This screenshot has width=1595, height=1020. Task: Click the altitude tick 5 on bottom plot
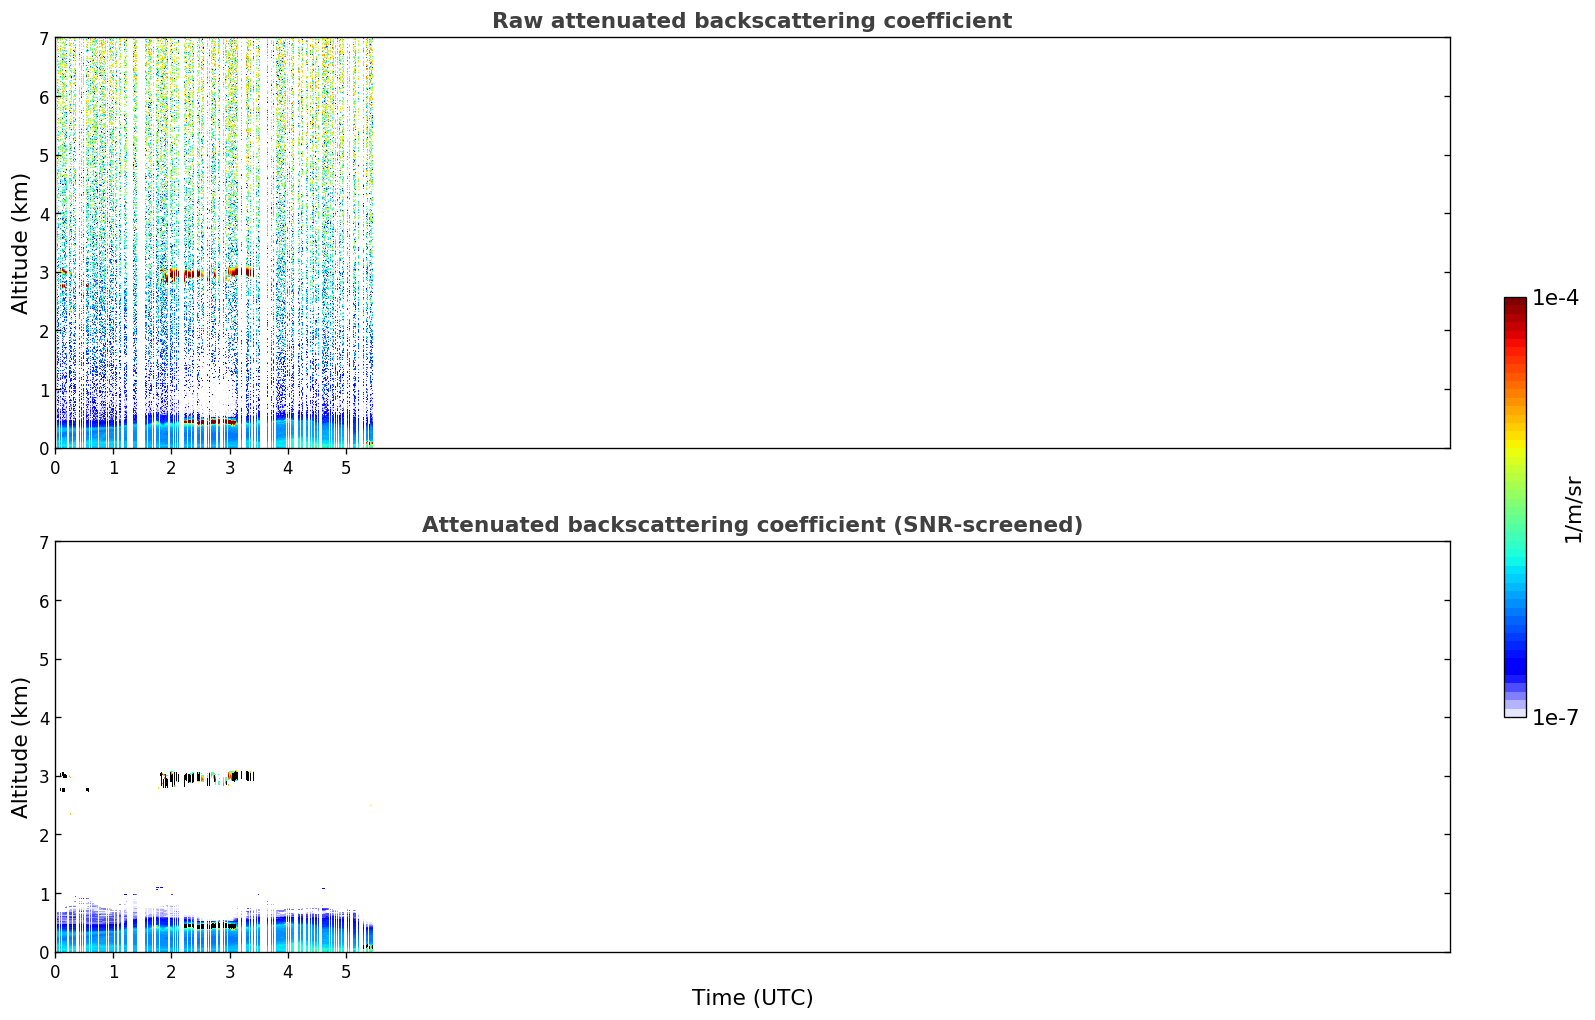[x=44, y=659]
